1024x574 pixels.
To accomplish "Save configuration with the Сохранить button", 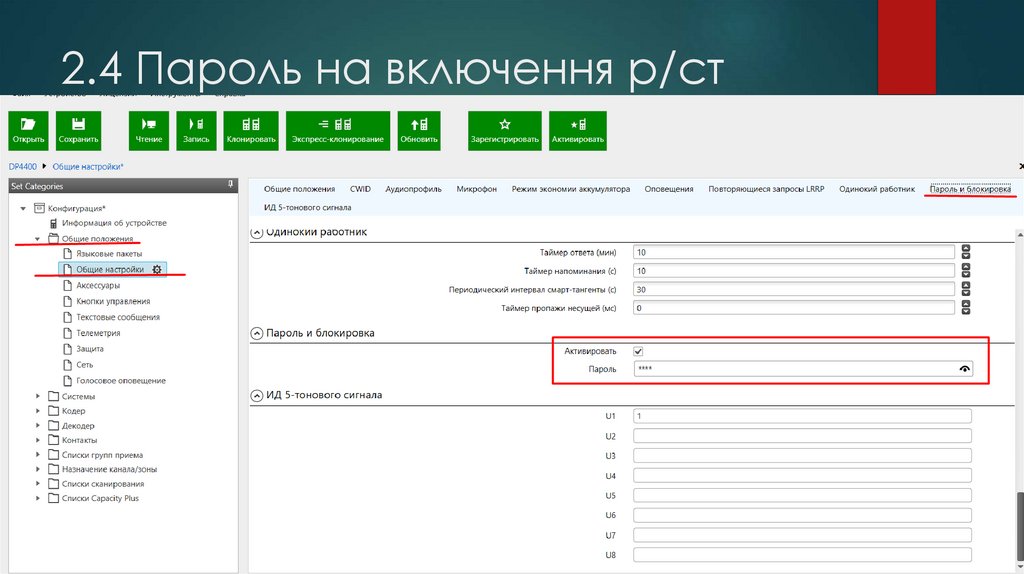I will 78,131.
